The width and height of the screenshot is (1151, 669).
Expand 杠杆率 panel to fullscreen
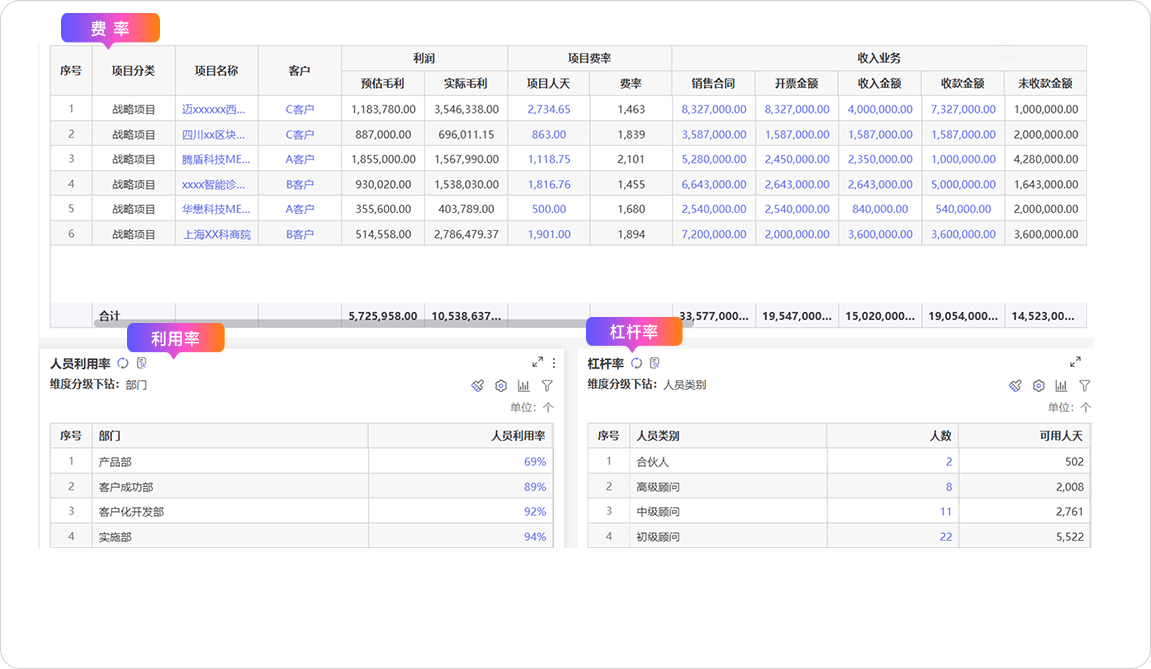coord(1075,362)
